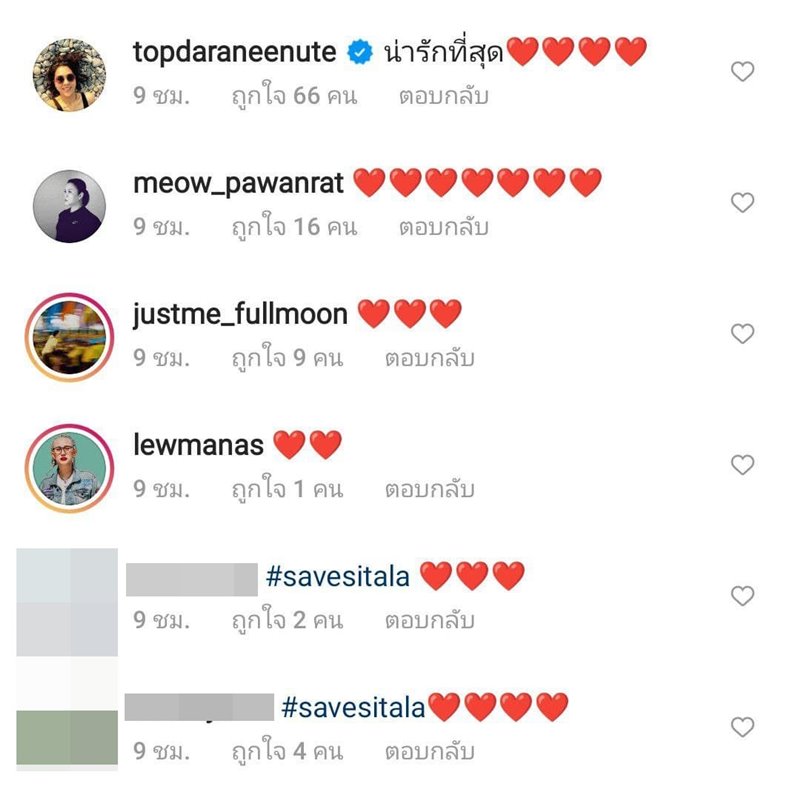This screenshot has height=803, width=800.
Task: Tap heart icon beside justme_fullmoon comment
Action: click(x=742, y=333)
